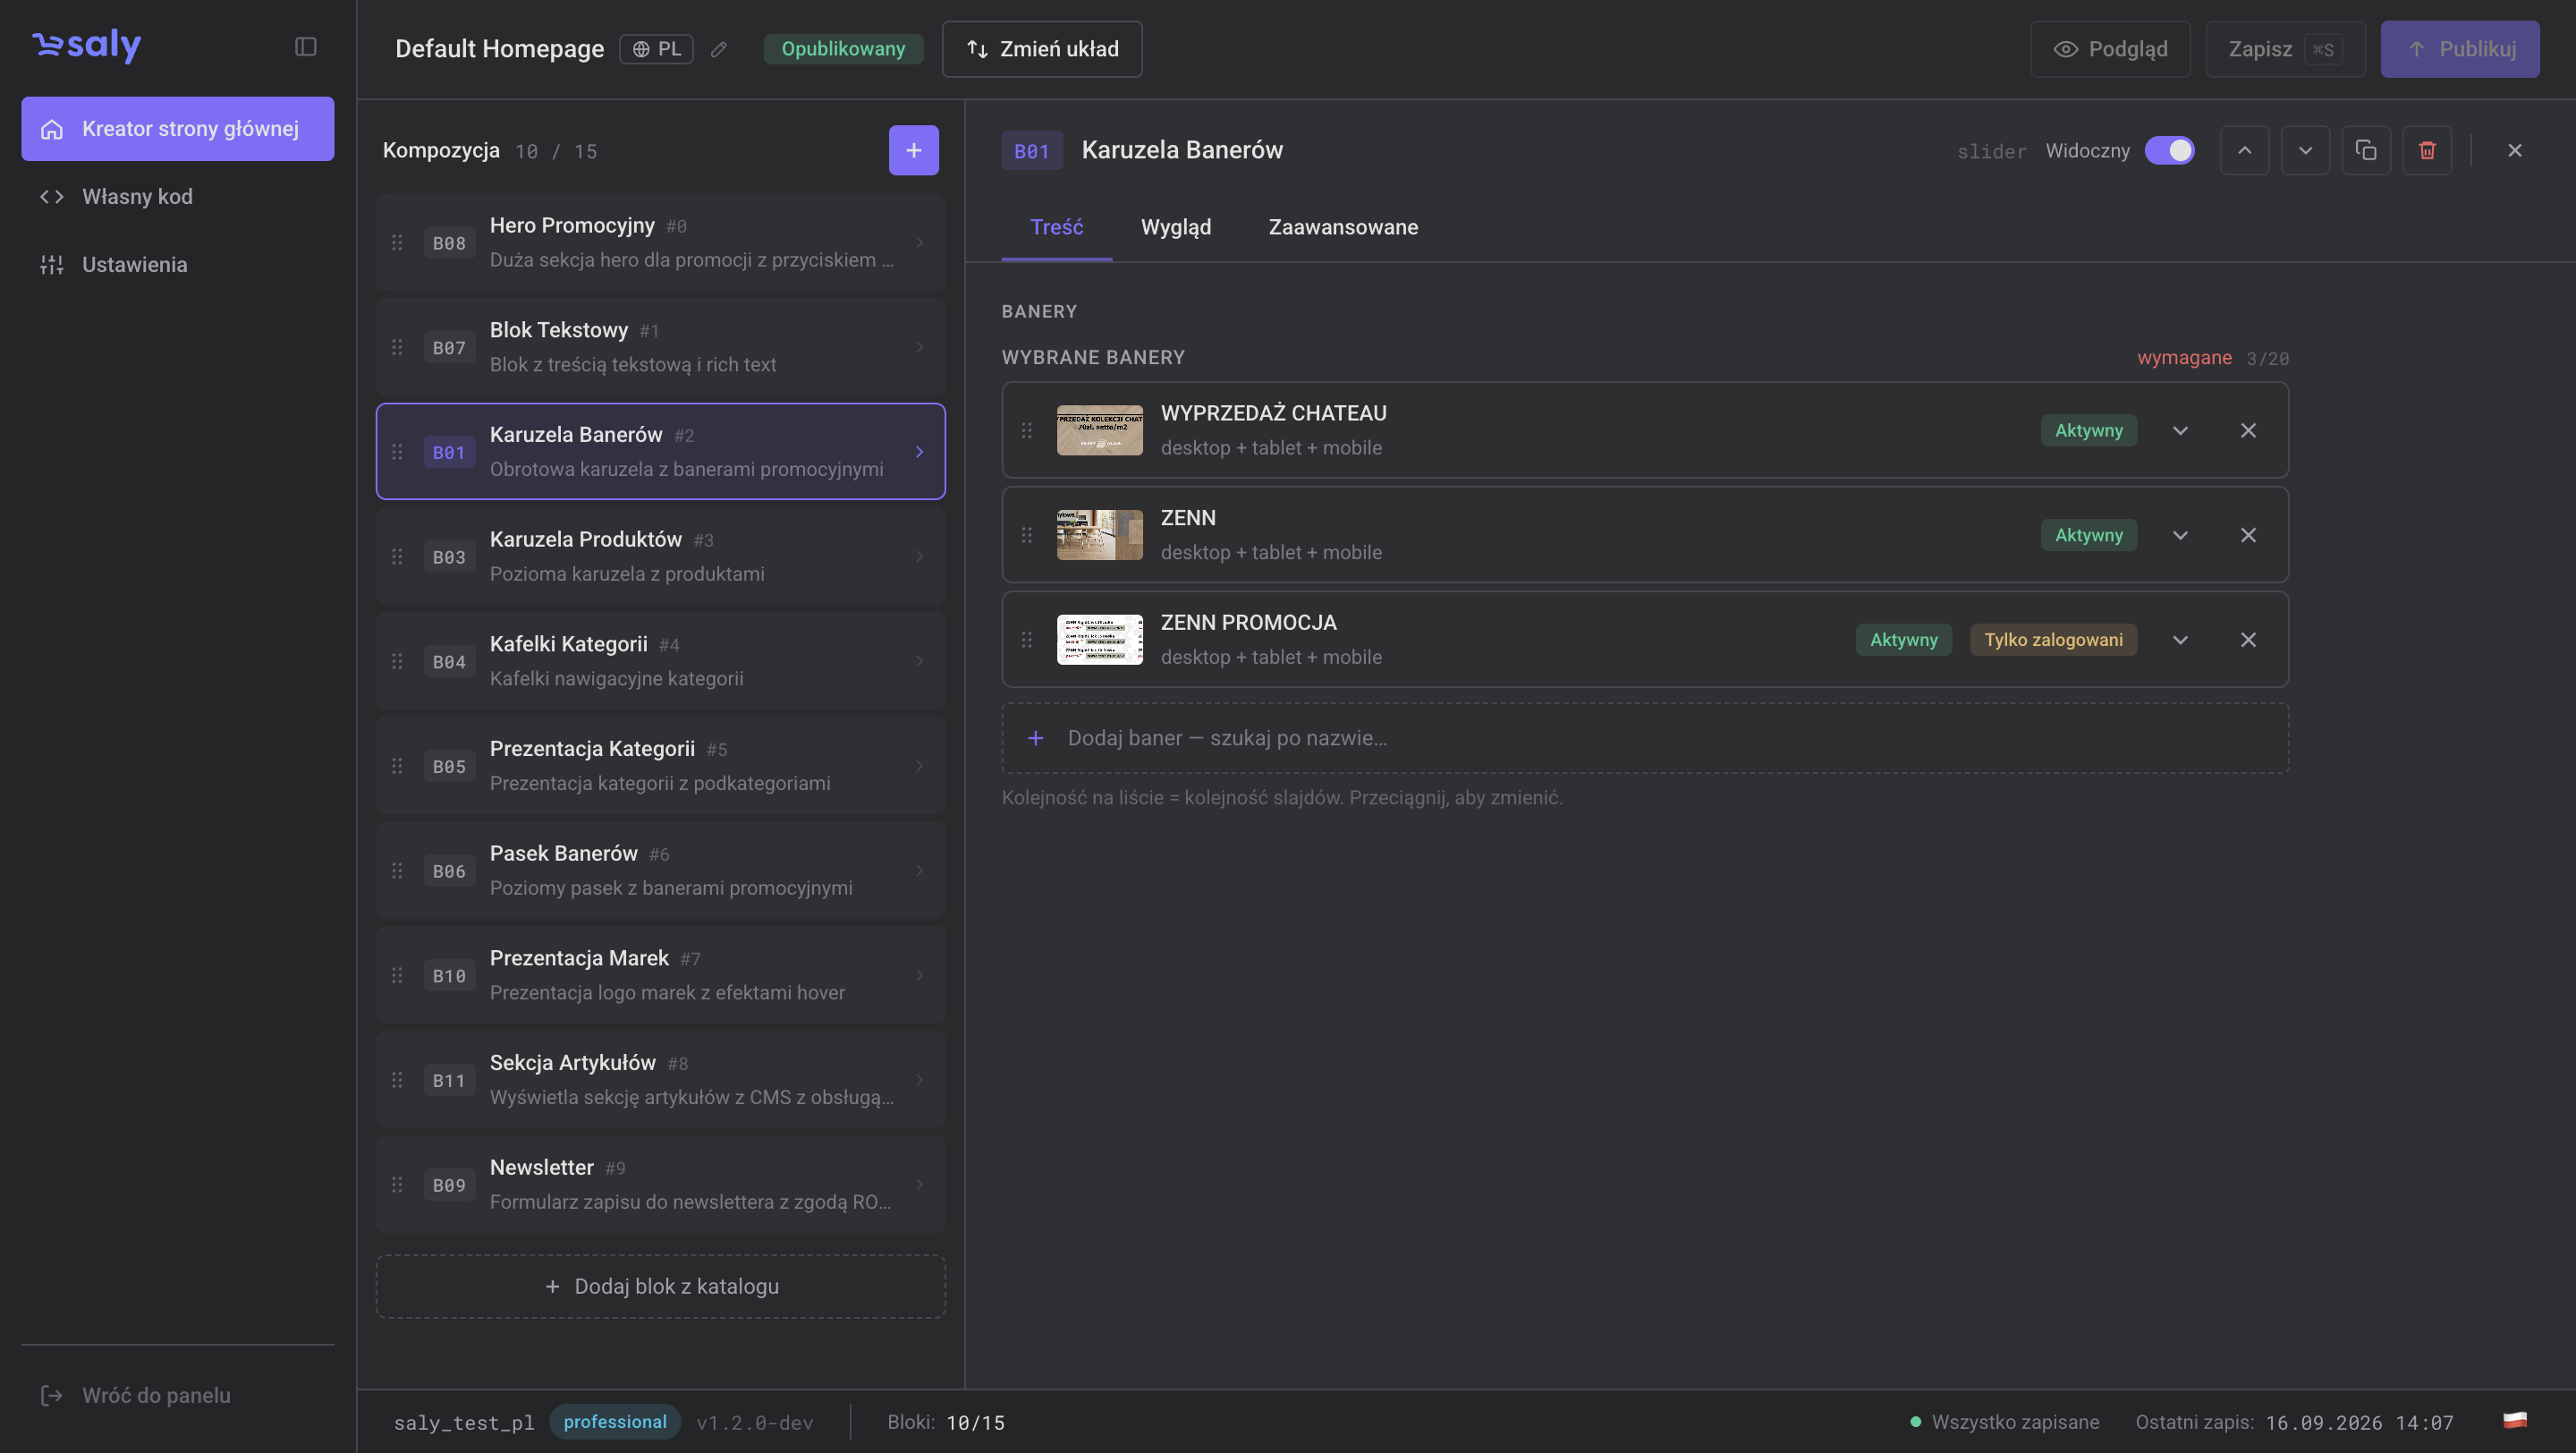
Task: Focus Dodaj baner search field
Action: coord(1644,738)
